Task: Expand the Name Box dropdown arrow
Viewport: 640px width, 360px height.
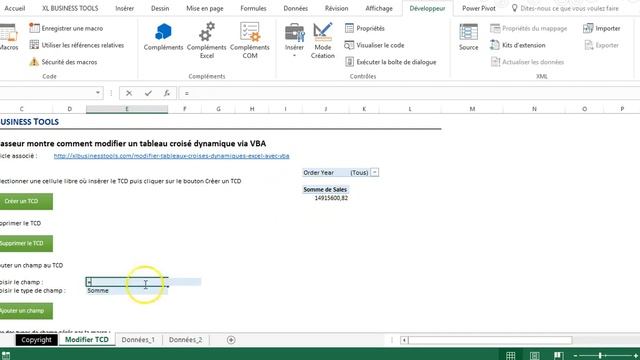Action: [x=98, y=93]
